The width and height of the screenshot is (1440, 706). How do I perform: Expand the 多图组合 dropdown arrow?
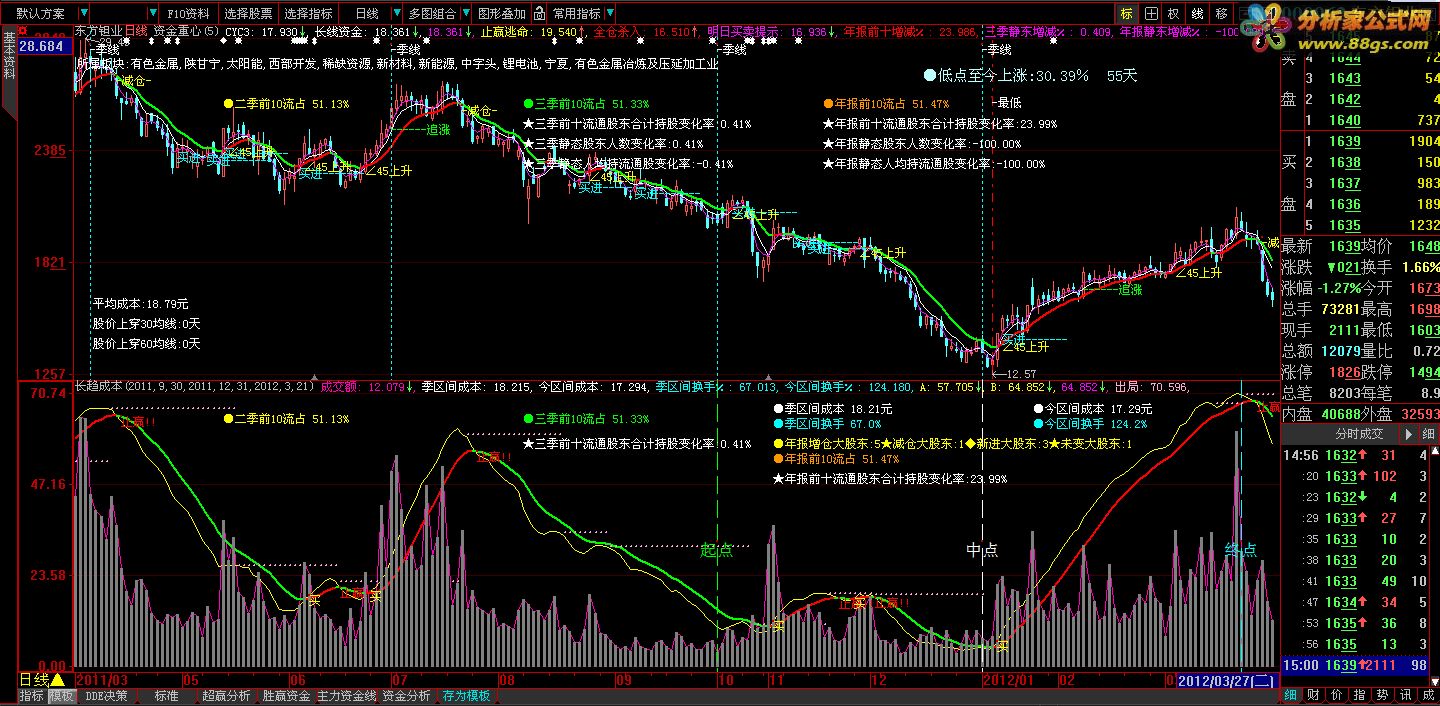tap(465, 14)
